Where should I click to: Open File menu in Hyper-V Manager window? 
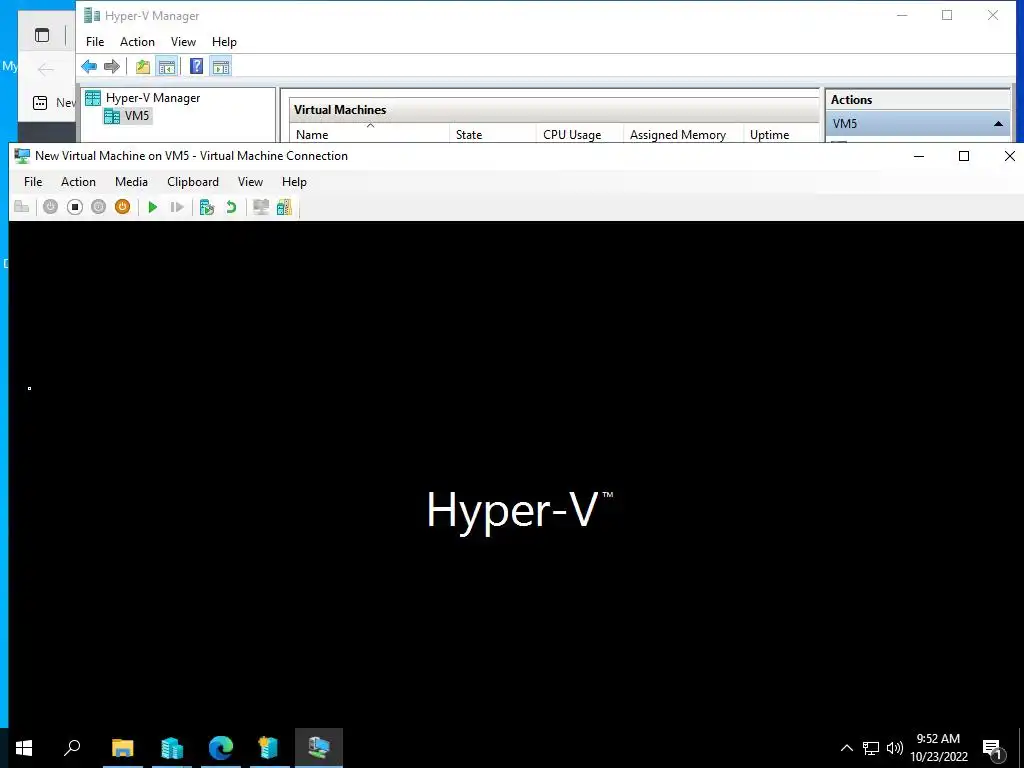[x=95, y=42]
